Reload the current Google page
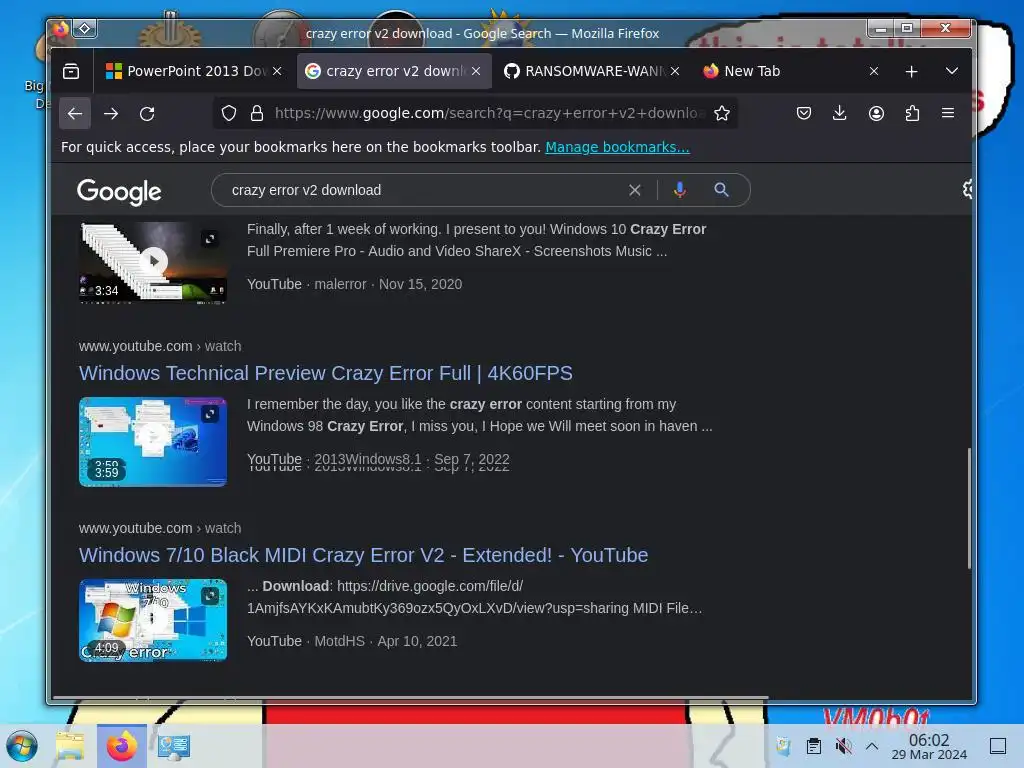The height and width of the screenshot is (768, 1024). (x=147, y=114)
